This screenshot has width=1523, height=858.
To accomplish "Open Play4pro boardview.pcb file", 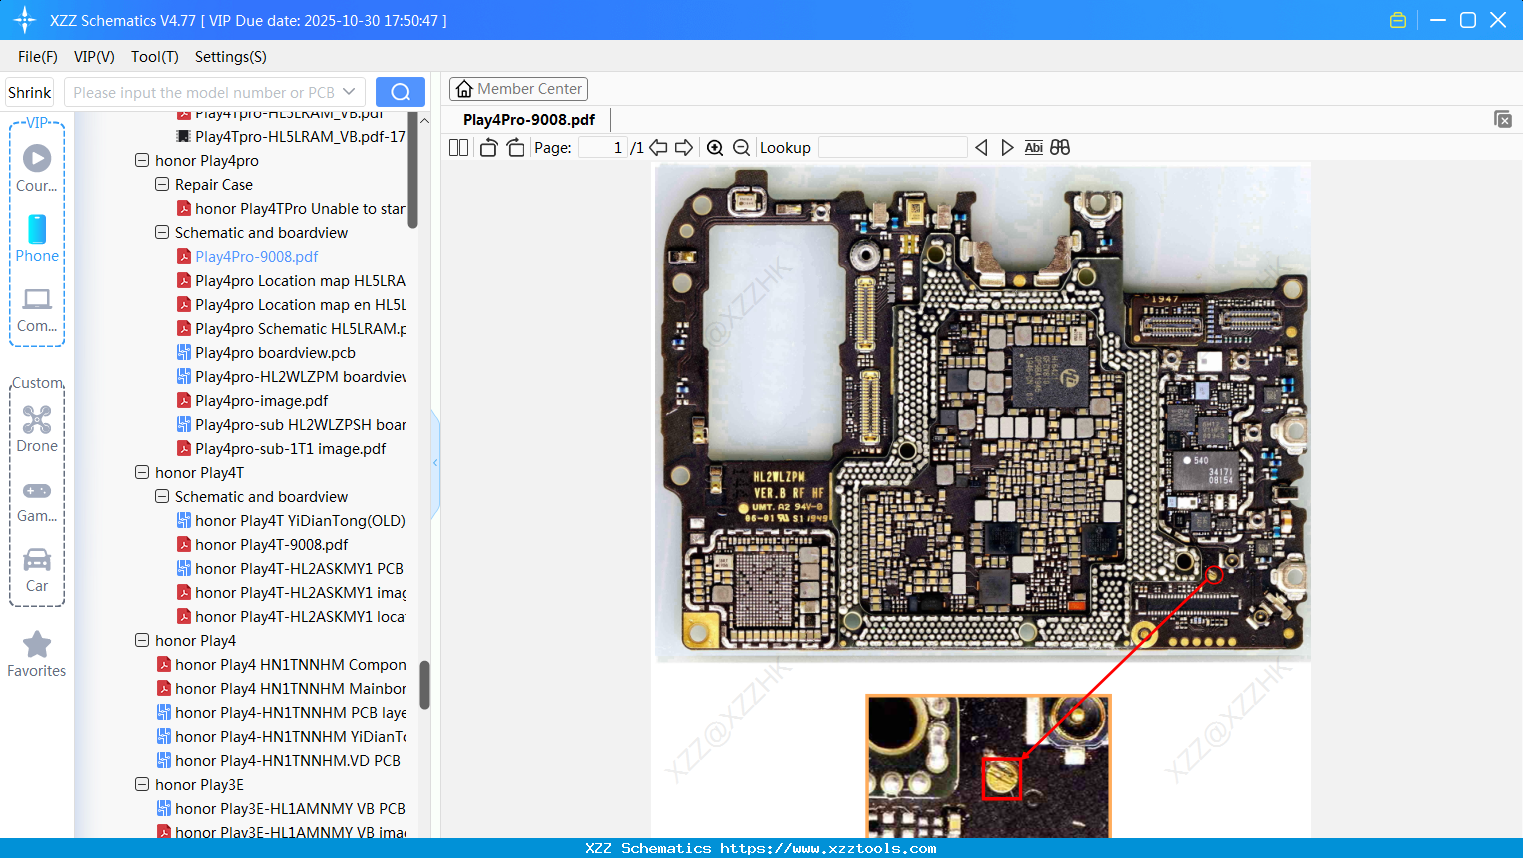I will pyautogui.click(x=275, y=353).
